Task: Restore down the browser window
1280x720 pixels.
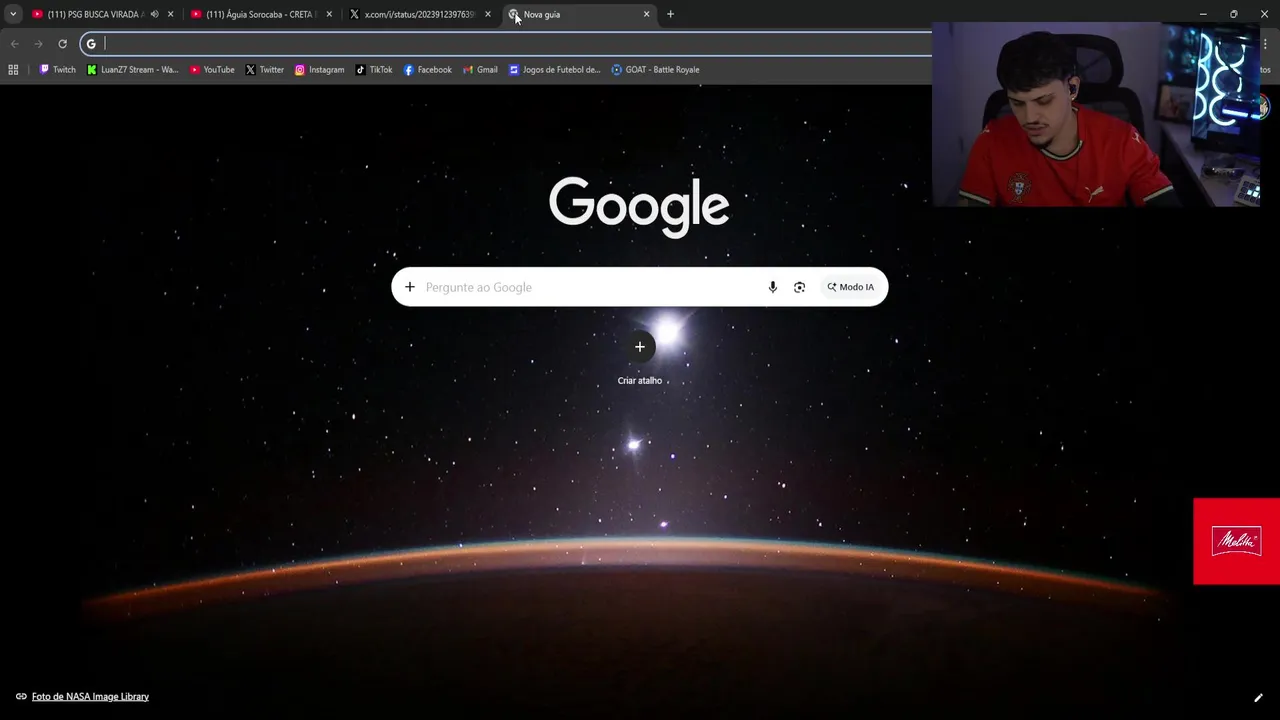Action: pos(1233,14)
